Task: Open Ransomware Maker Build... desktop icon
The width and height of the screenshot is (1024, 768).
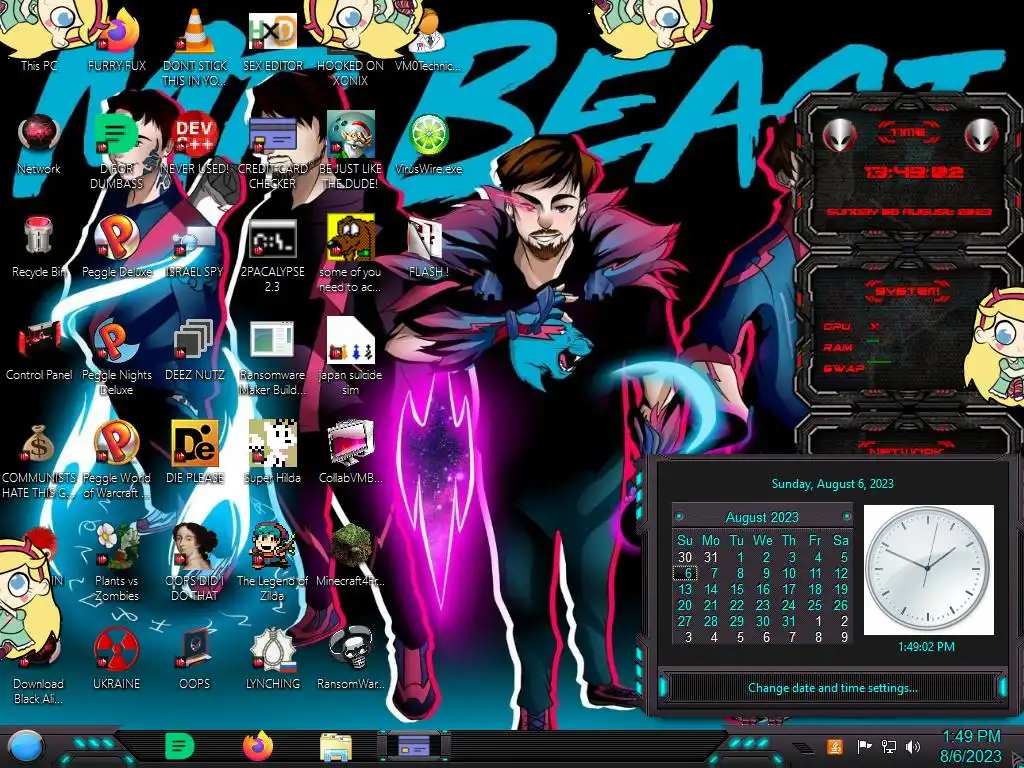Action: click(x=273, y=358)
